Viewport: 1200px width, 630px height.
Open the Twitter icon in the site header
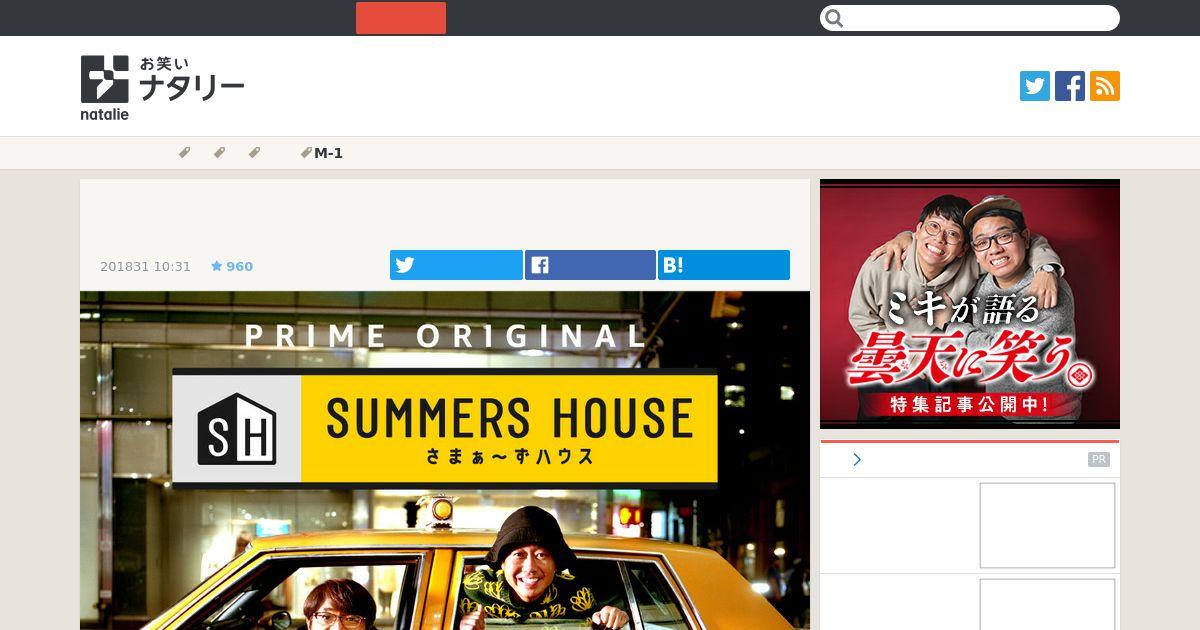pyautogui.click(x=1035, y=86)
